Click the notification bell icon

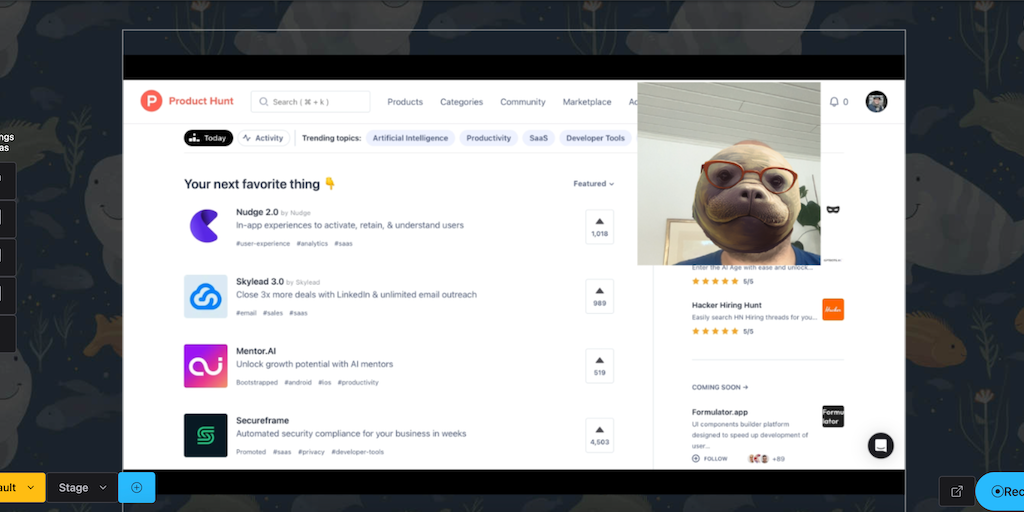[x=834, y=102]
